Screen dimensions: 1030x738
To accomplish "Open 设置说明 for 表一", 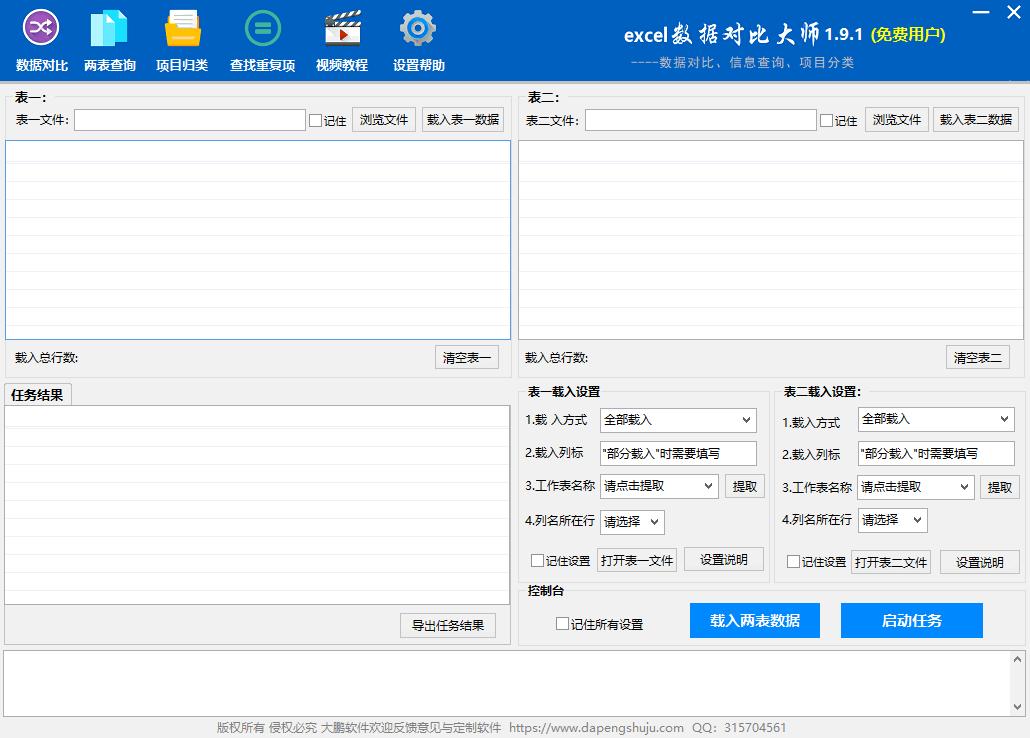I will coord(723,559).
